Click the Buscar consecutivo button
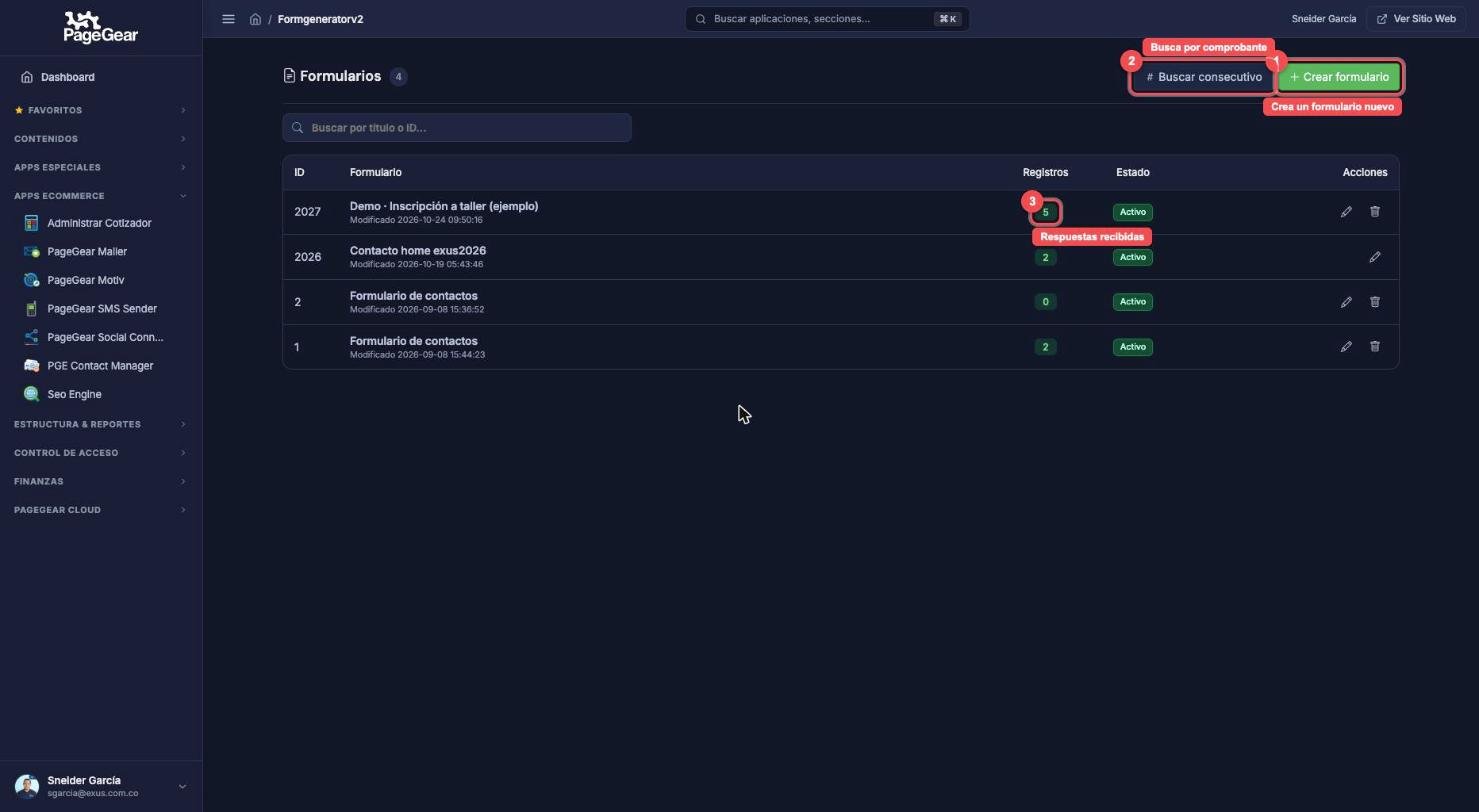 tap(1204, 77)
